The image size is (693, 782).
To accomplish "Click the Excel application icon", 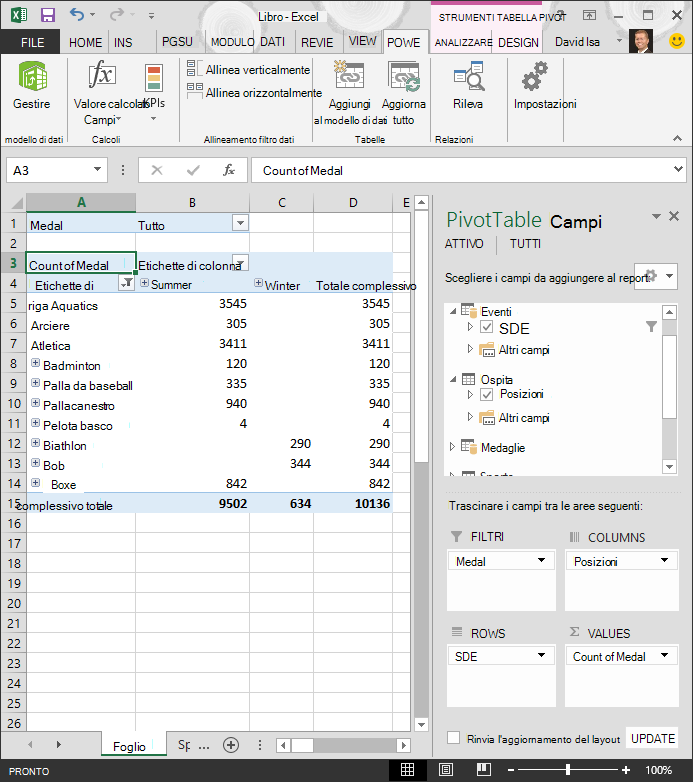I will [x=19, y=15].
